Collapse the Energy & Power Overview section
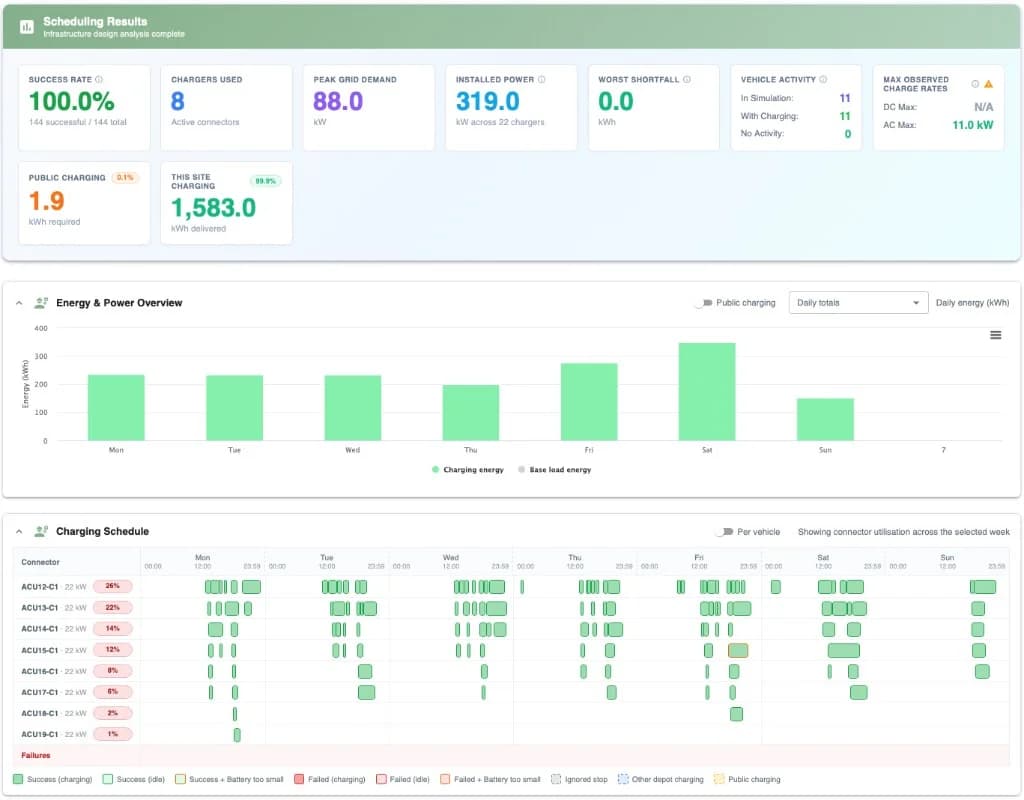 click(19, 303)
